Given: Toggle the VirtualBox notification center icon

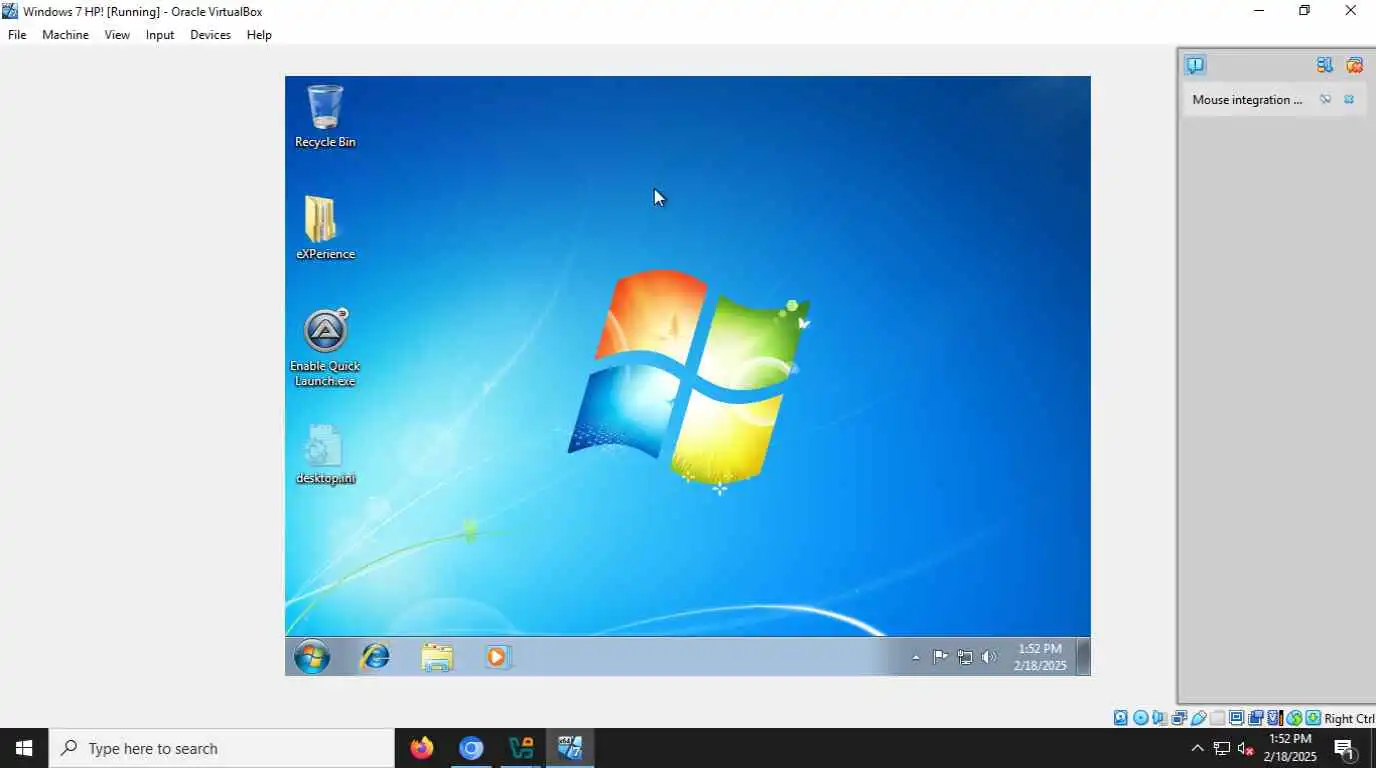Looking at the screenshot, I should tap(1195, 65).
